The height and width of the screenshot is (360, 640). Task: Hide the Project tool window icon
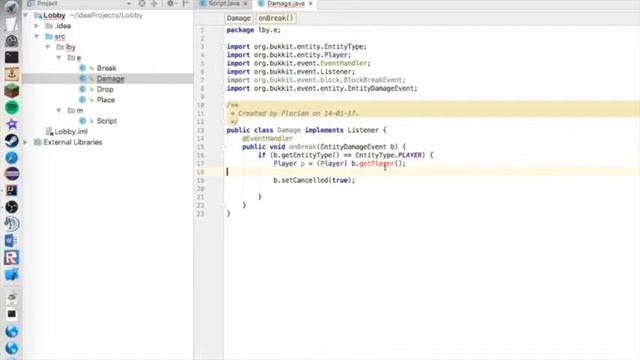coord(186,3)
